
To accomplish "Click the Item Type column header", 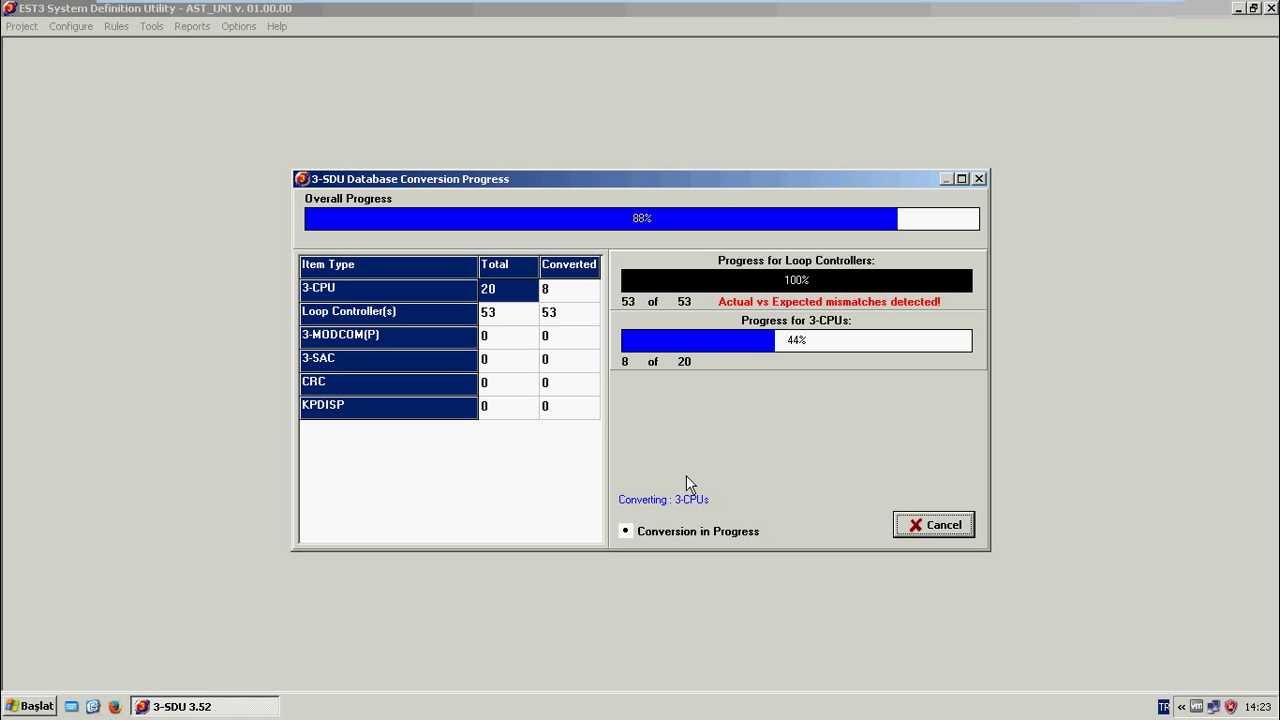I will tap(389, 267).
